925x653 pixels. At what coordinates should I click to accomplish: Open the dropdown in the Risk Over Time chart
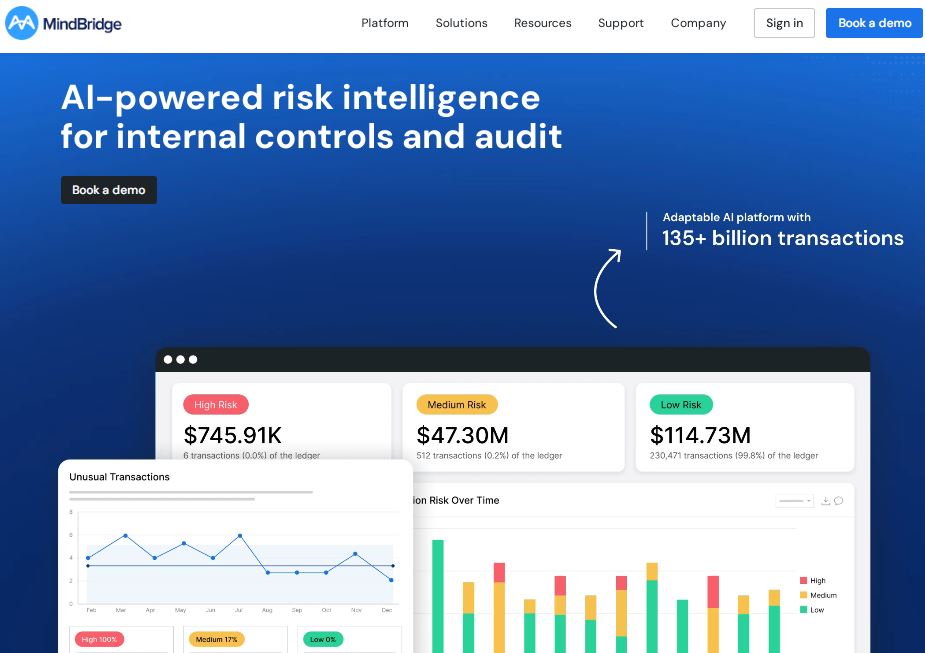point(795,501)
